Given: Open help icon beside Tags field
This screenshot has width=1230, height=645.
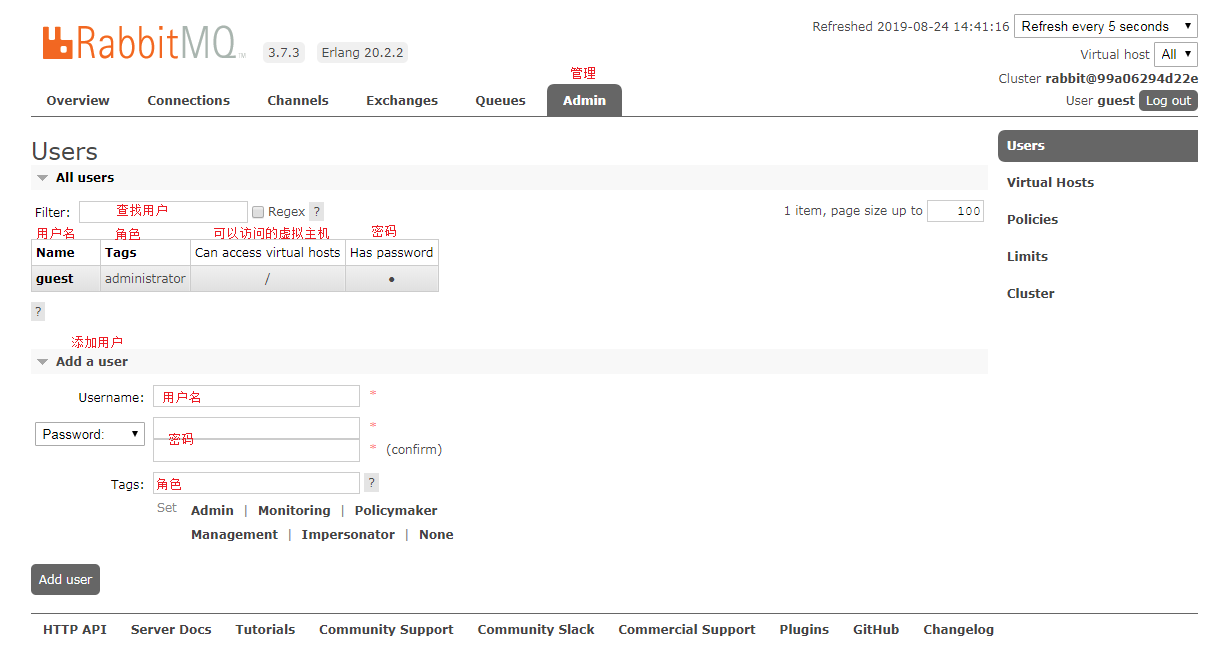Looking at the screenshot, I should (371, 483).
